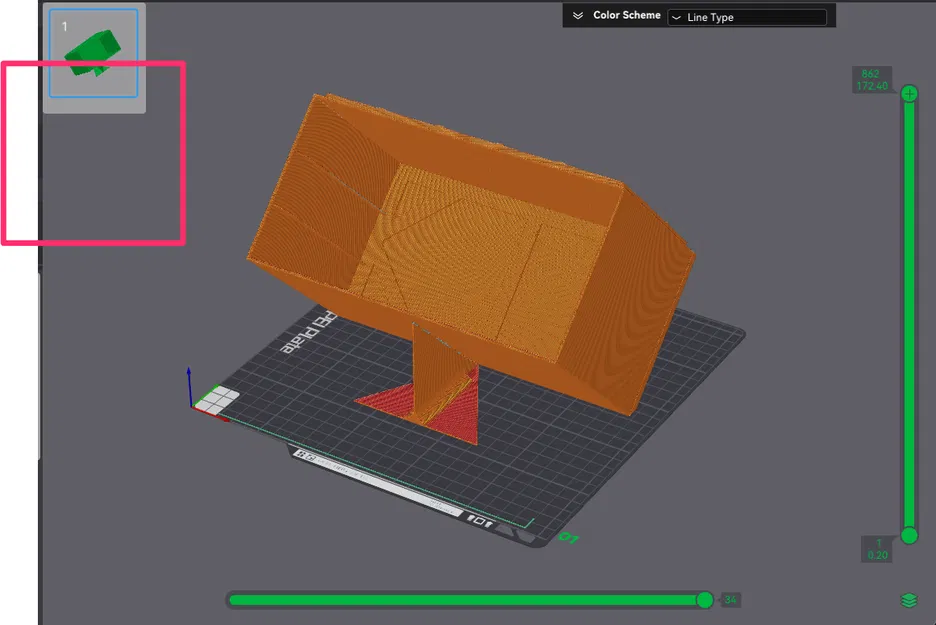
Task: Click the layer badge showing 862 / 172.40
Action: coord(870,80)
